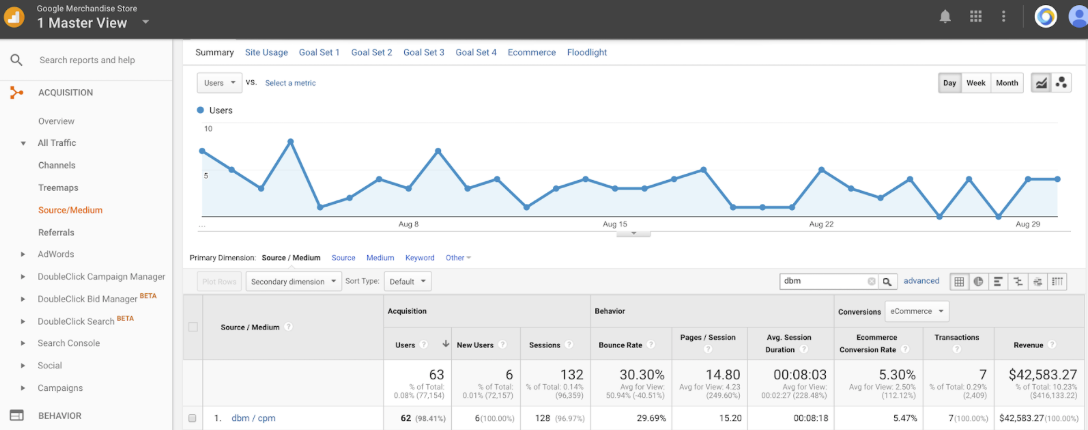Check the dbm / cpm row checkbox
1088x430 pixels.
(x=193, y=418)
